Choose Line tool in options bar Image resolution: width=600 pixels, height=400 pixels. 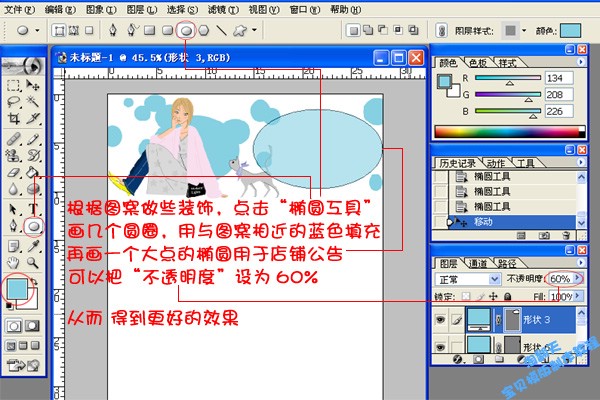point(222,30)
